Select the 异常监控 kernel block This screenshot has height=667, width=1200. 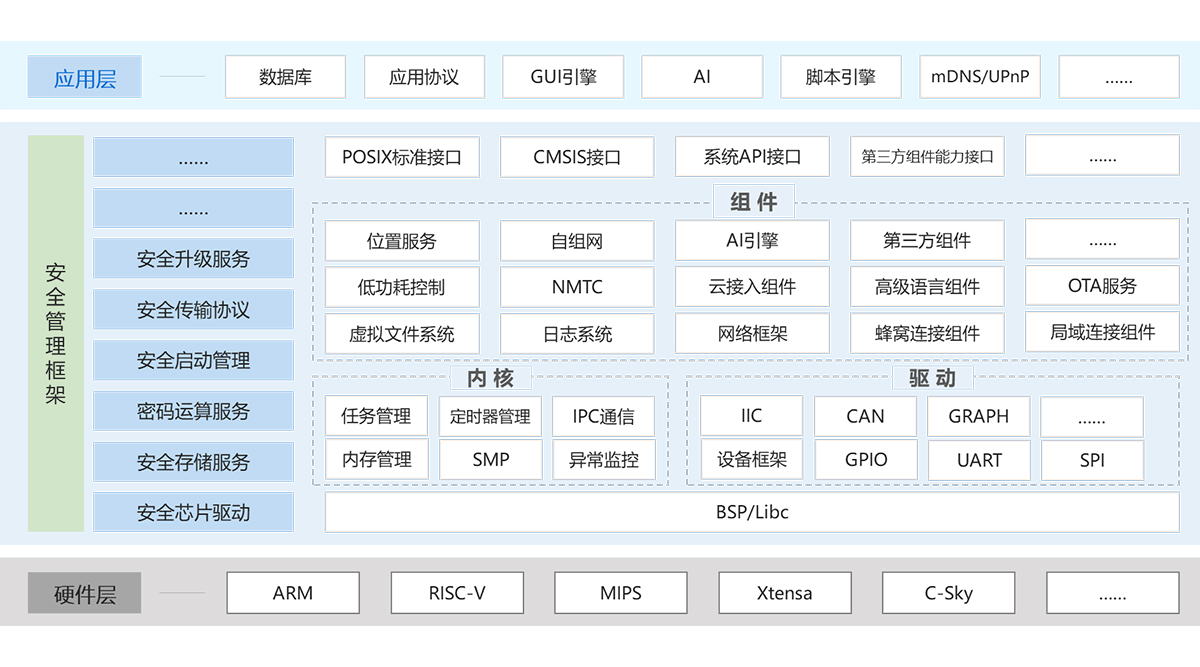point(603,460)
